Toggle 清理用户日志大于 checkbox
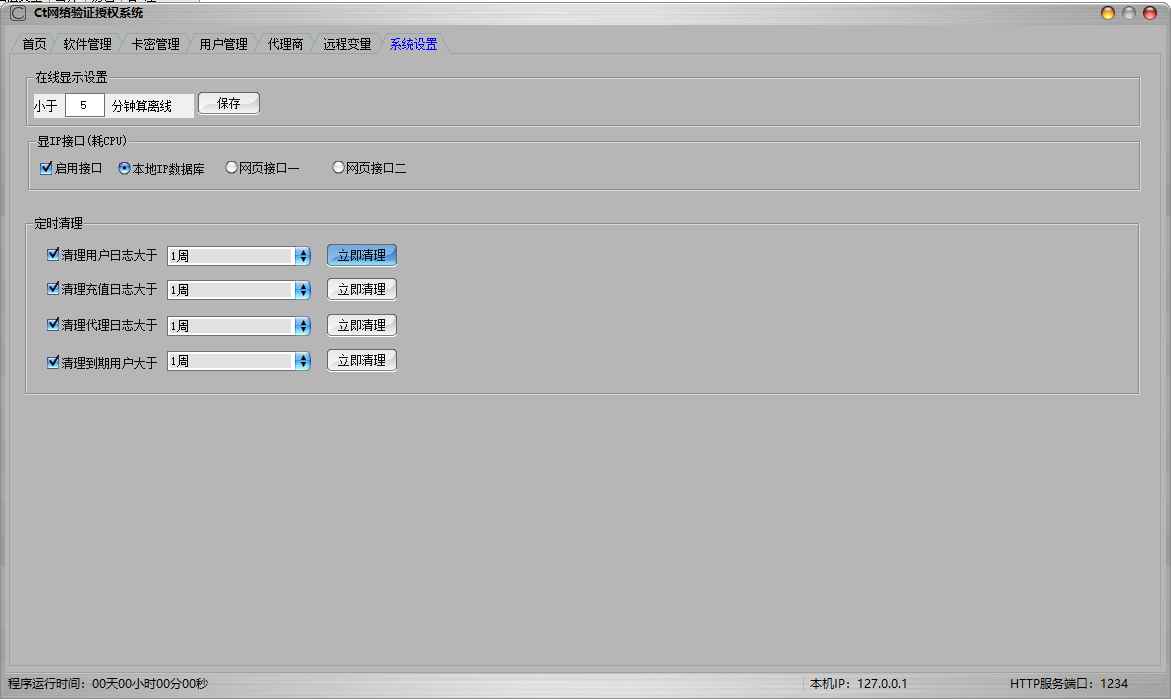The width and height of the screenshot is (1171, 699). [54, 255]
